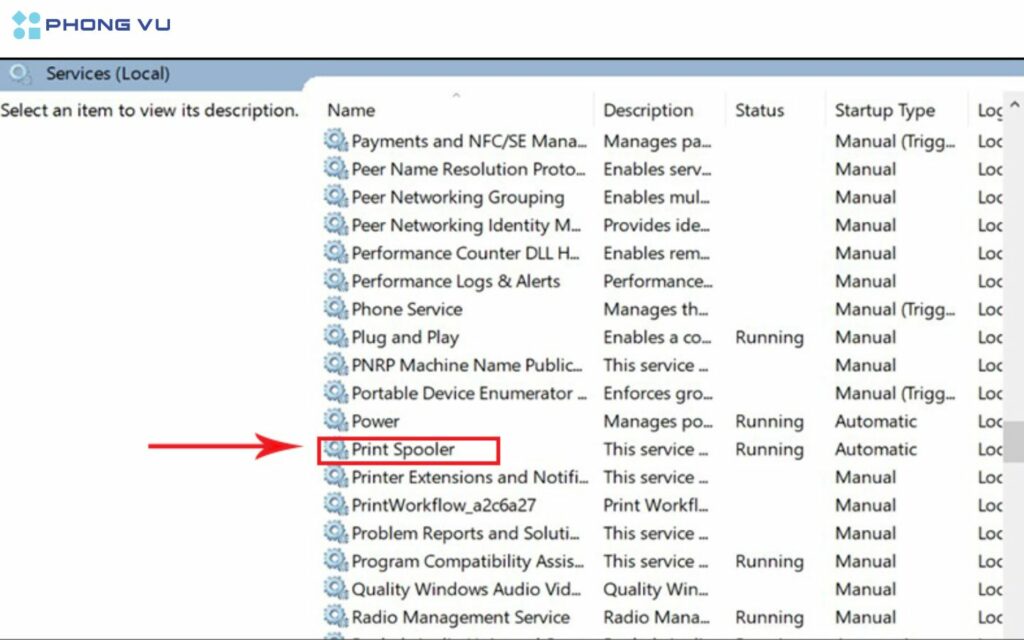This screenshot has height=640, width=1024.
Task: Sort by the Startup Type column header
Action: pyautogui.click(x=884, y=111)
